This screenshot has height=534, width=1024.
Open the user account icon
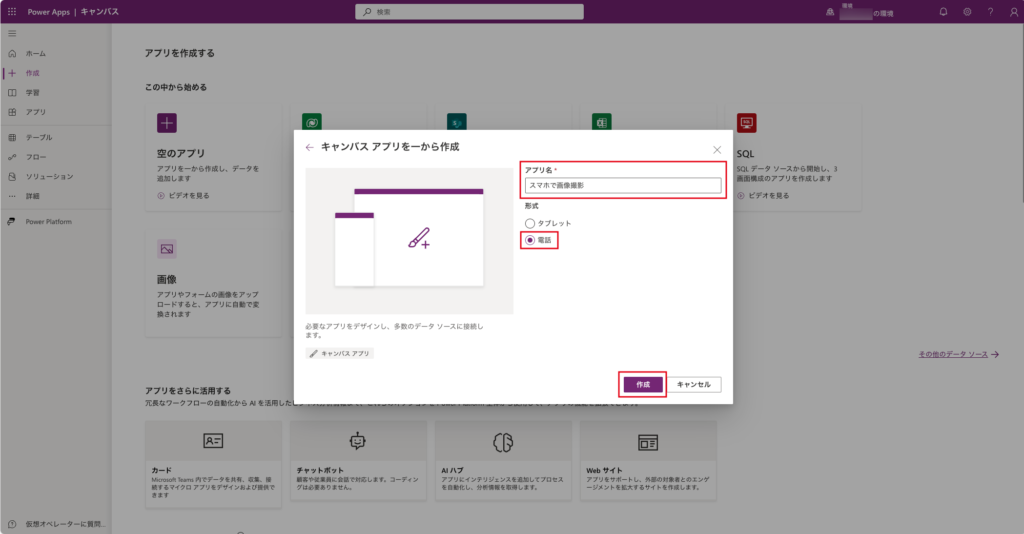tap(1011, 12)
